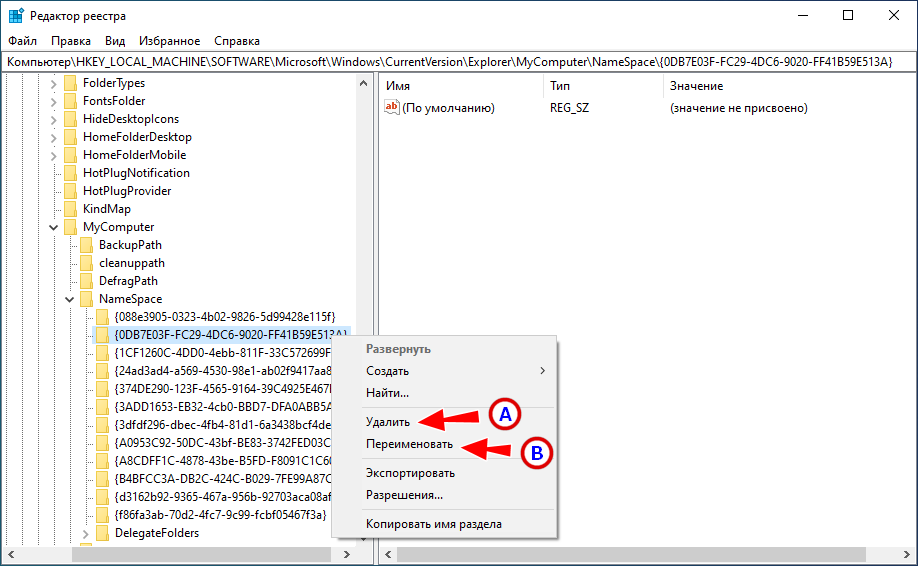Viewport: 918px width, 566px height.
Task: Select key {24ad3ad4-a569-4530-98e1-ab02f9417aa8
Action: pyautogui.click(x=222, y=371)
